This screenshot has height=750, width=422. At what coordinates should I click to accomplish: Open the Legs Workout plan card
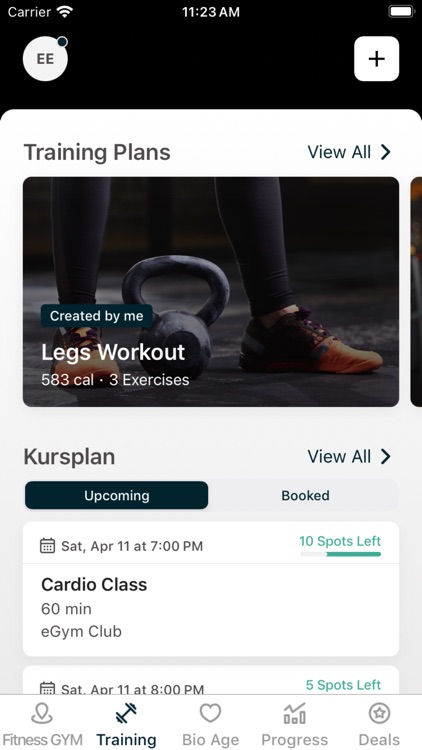tap(211, 292)
